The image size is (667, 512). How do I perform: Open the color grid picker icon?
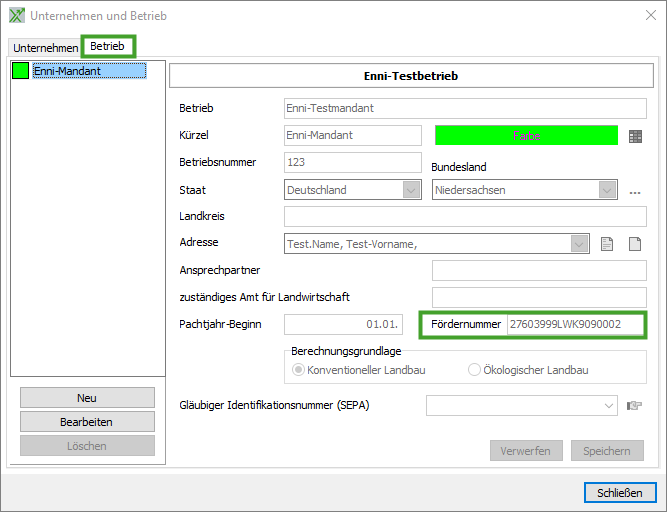point(635,136)
